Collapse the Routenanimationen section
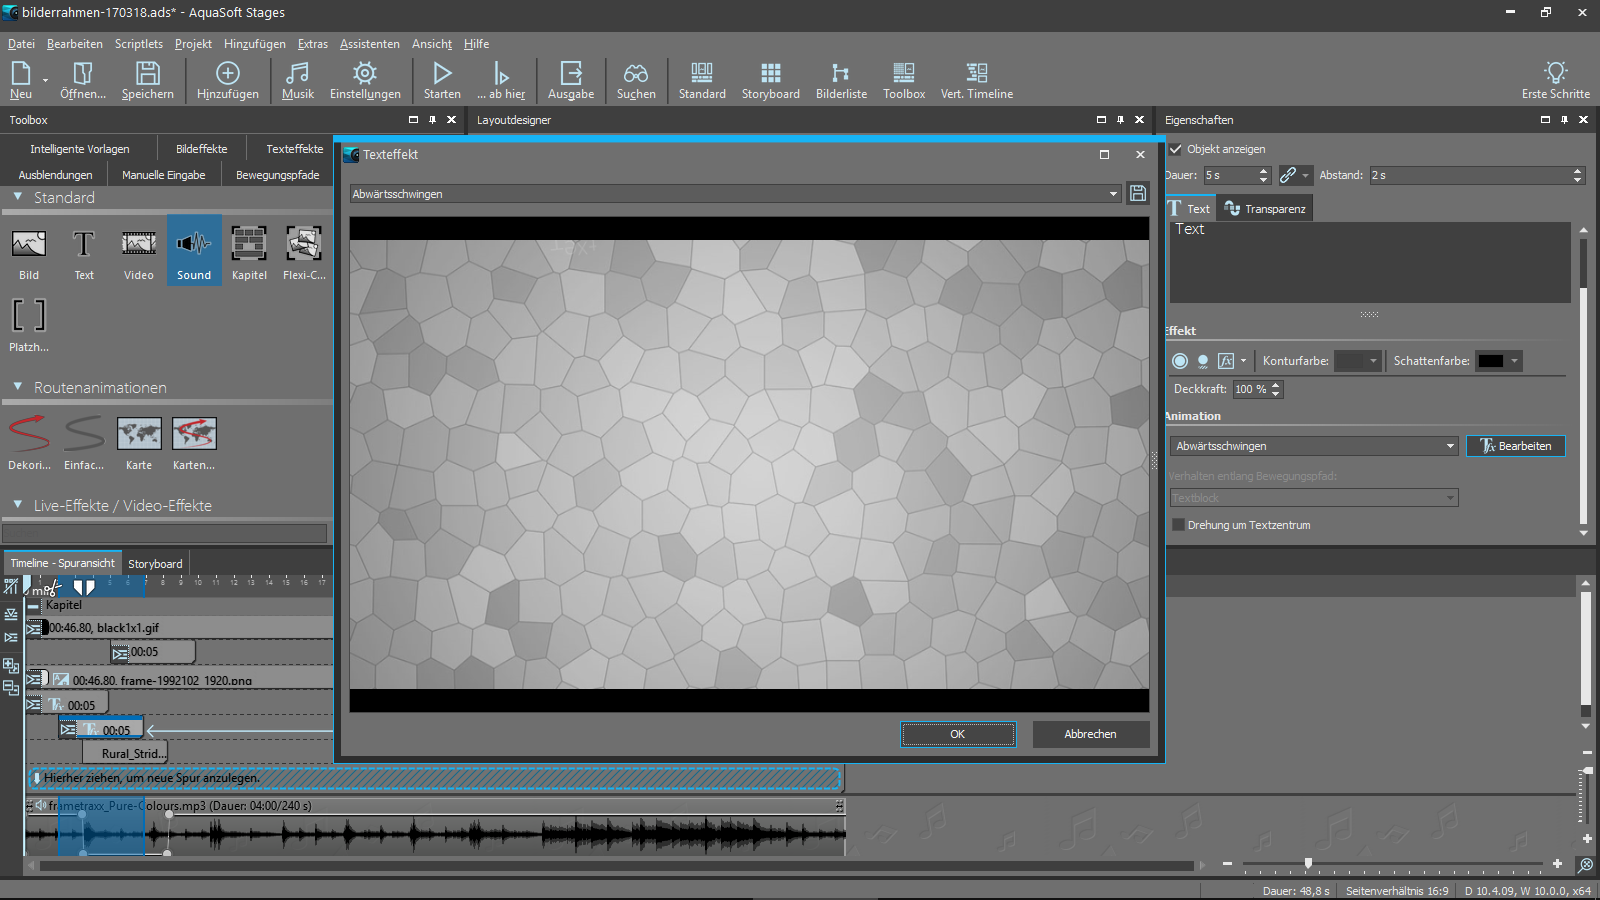Image resolution: width=1600 pixels, height=900 pixels. [x=18, y=387]
